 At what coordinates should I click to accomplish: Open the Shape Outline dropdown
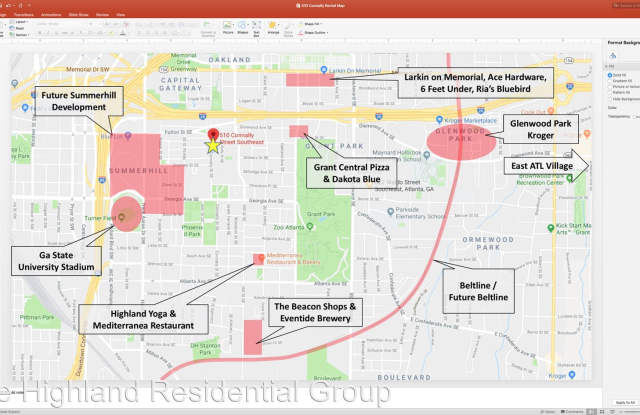coord(313,33)
